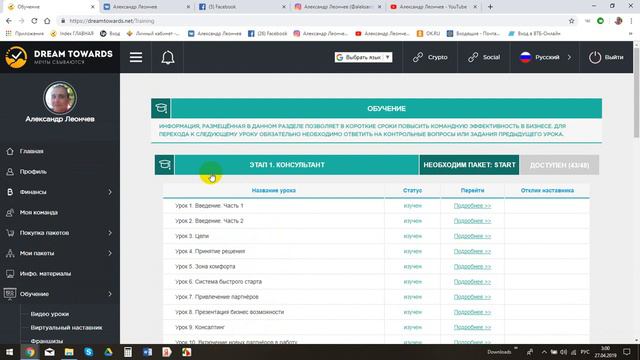Click the user avatar photo in sidebar
Viewport: 640px width, 360px height.
click(x=60, y=98)
